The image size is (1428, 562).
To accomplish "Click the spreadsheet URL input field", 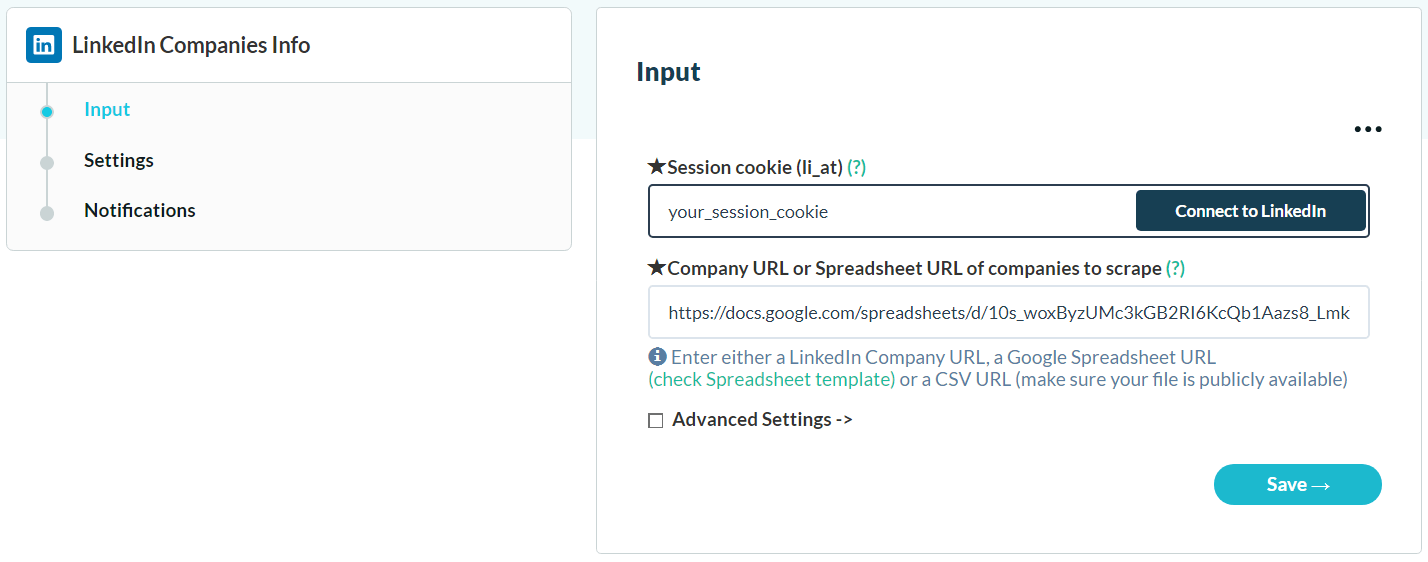I will (x=1008, y=313).
